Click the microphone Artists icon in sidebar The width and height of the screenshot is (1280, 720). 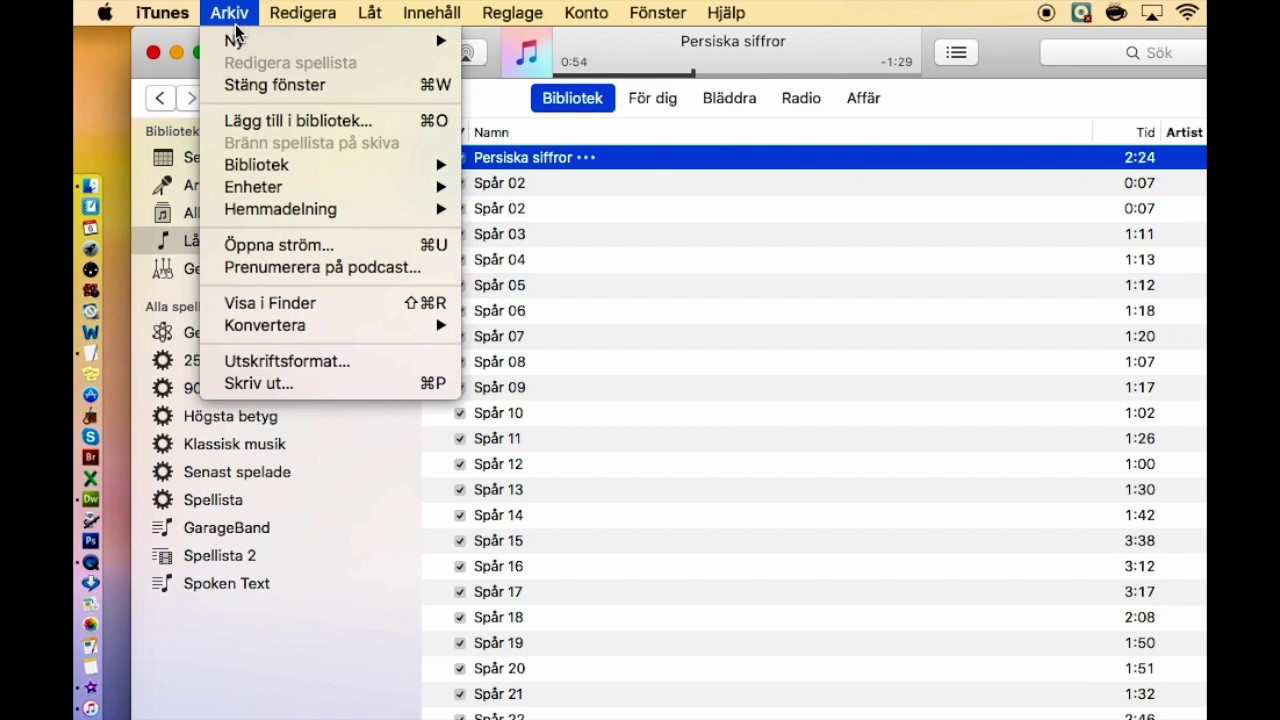[x=162, y=185]
